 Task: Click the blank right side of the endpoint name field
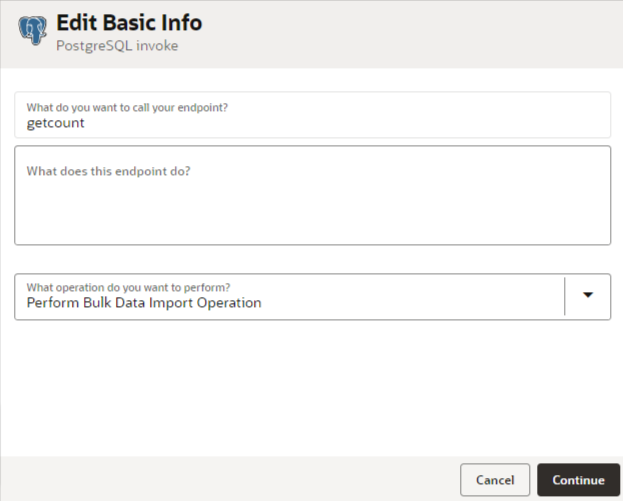pyautogui.click(x=450, y=122)
